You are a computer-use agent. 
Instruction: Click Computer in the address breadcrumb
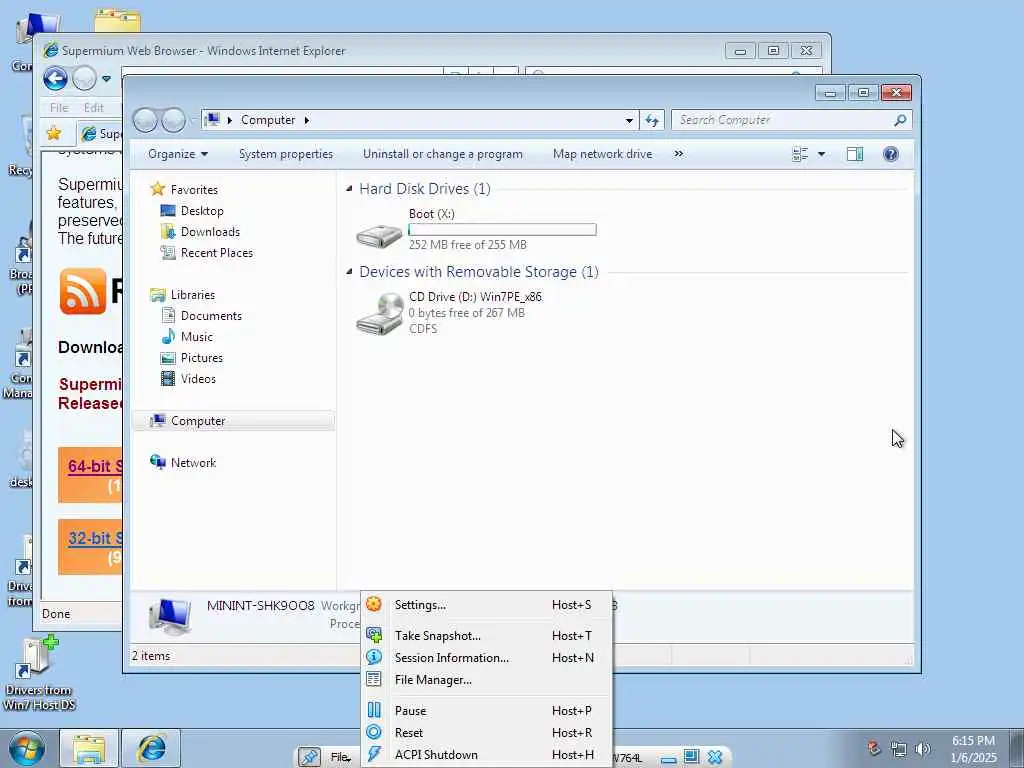click(x=268, y=120)
